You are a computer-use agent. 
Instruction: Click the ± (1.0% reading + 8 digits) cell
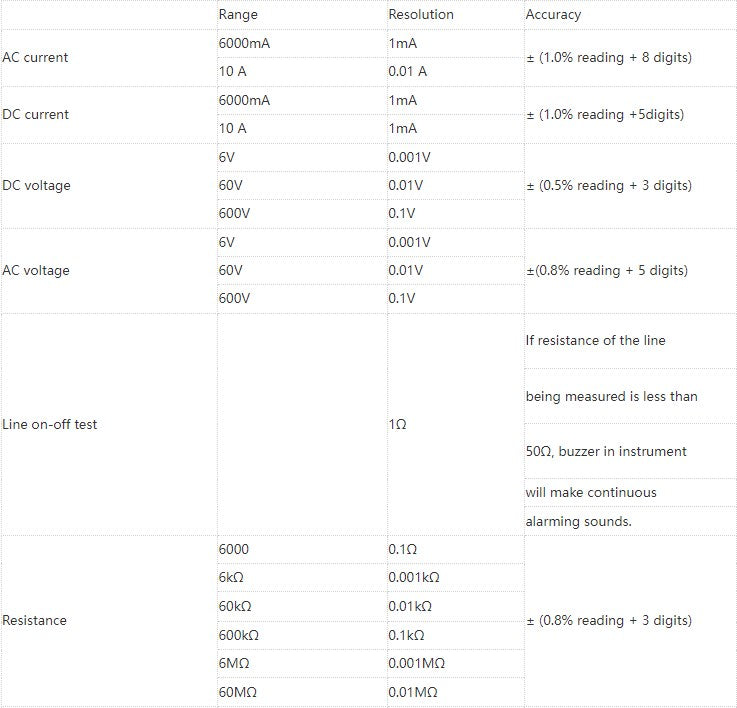[609, 57]
